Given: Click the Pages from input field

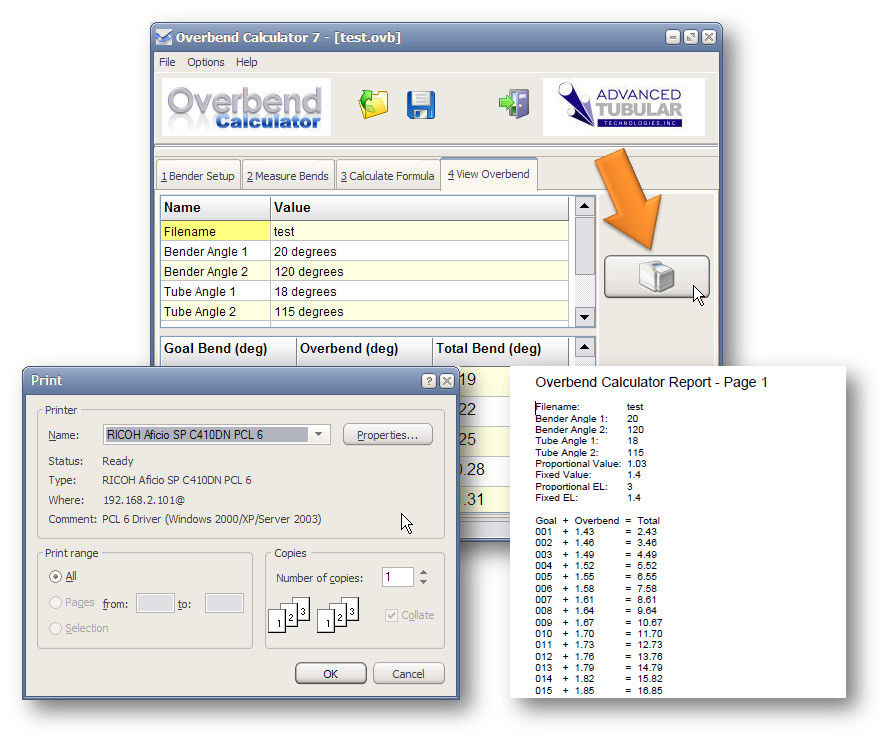Looking at the screenshot, I should click(155, 603).
